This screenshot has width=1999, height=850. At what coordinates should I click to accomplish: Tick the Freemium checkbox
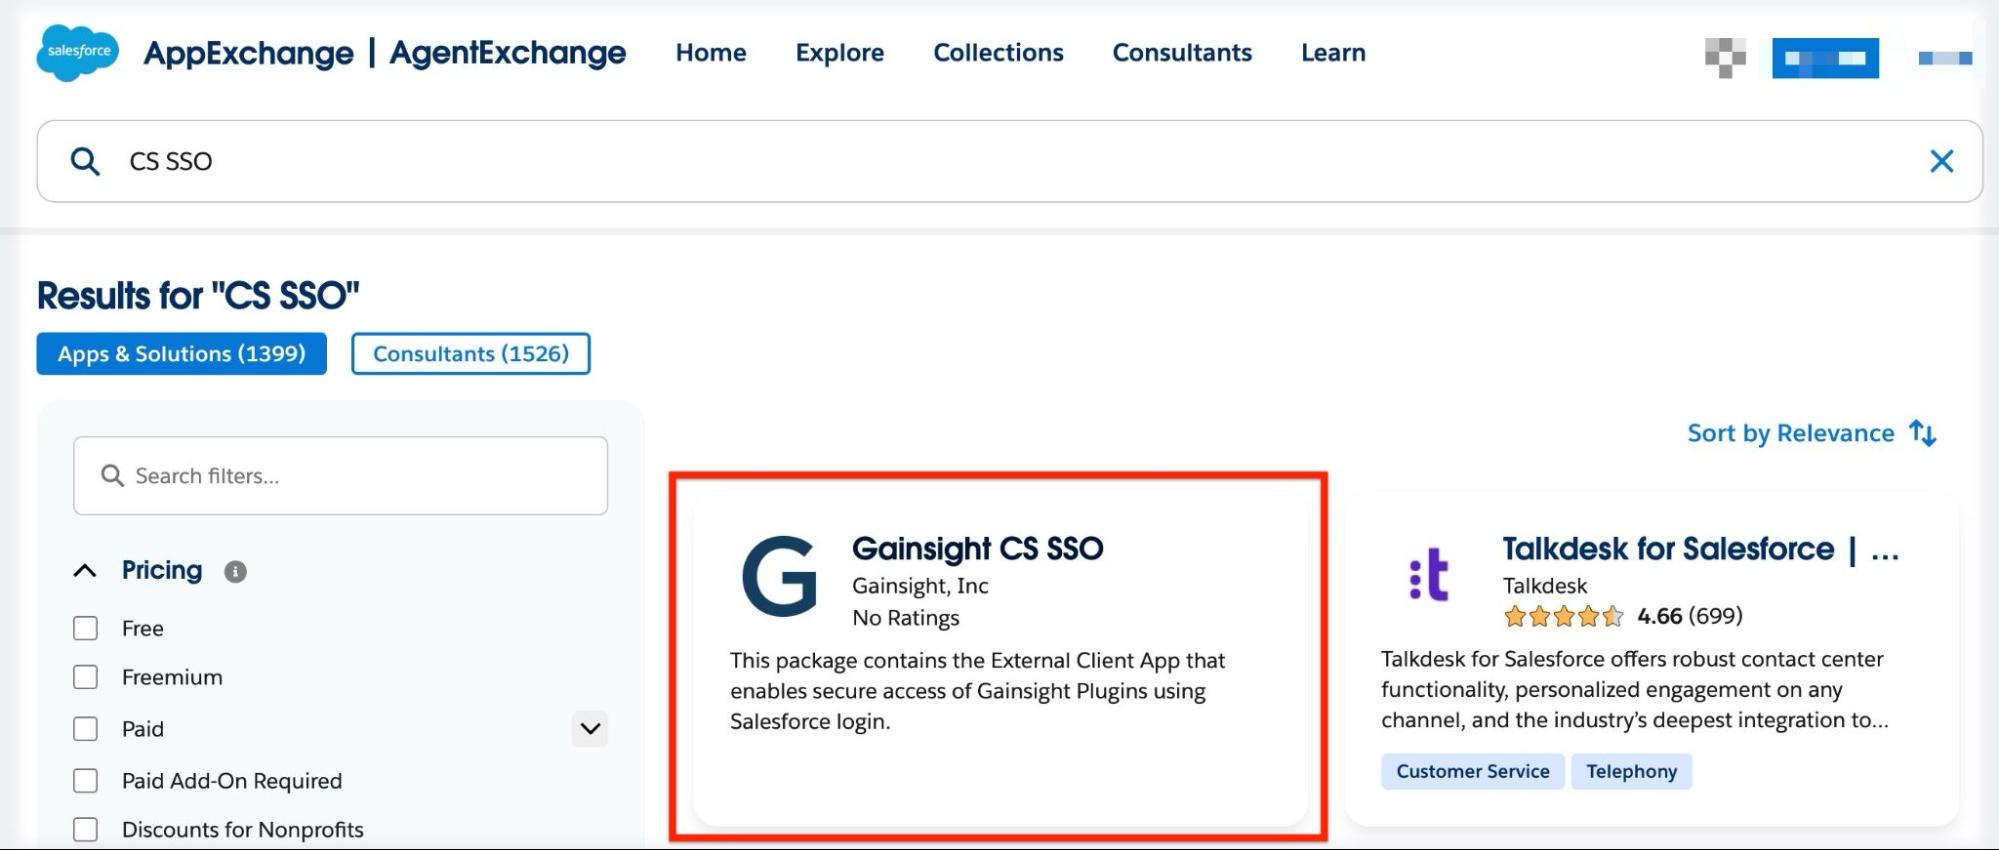click(x=86, y=677)
